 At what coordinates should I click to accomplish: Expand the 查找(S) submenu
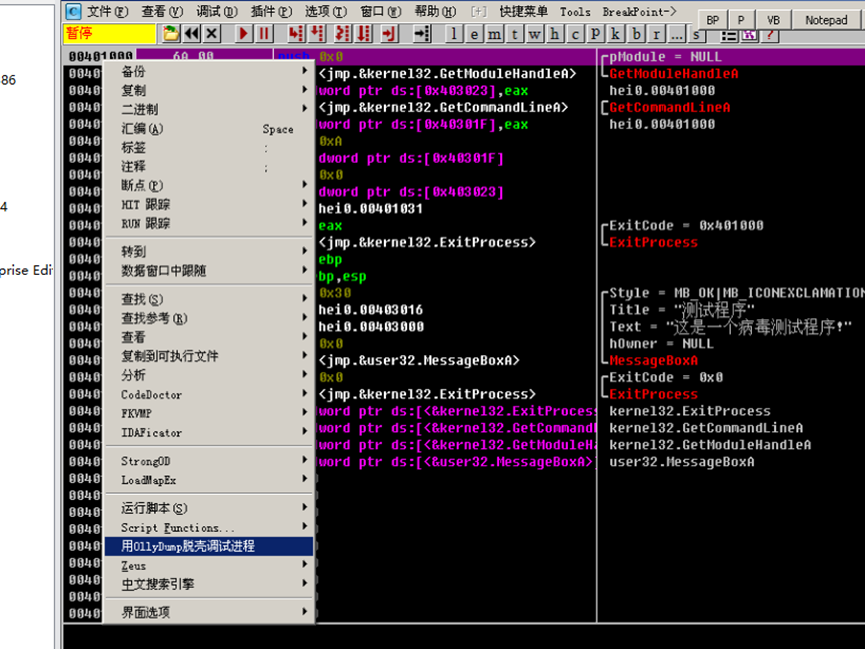tap(209, 299)
